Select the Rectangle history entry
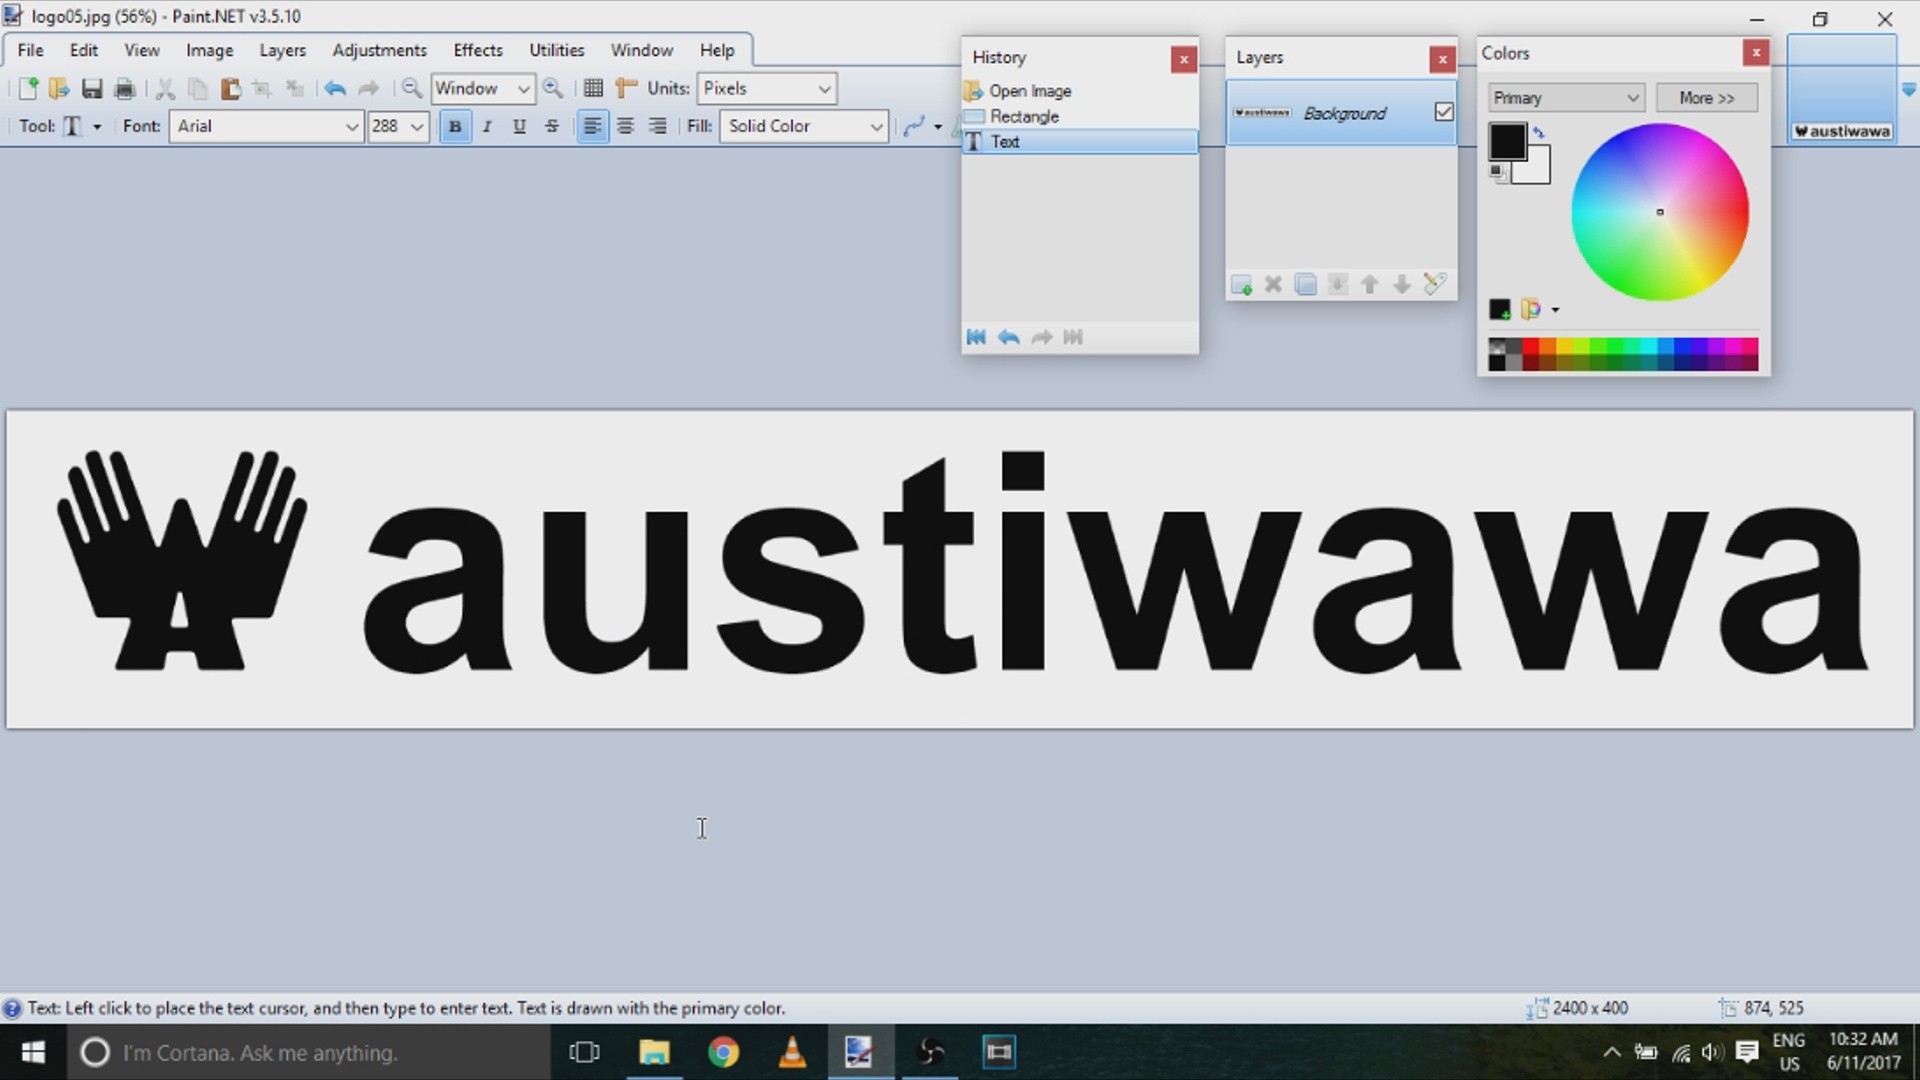 click(x=1024, y=116)
